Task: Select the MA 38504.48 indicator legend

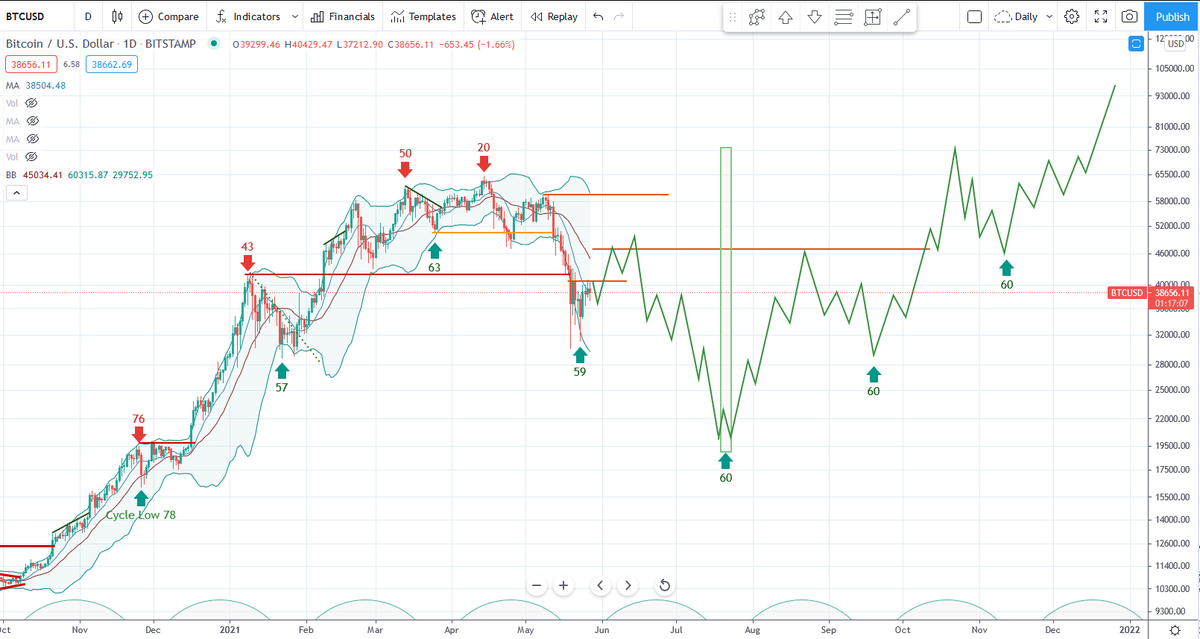Action: point(36,85)
